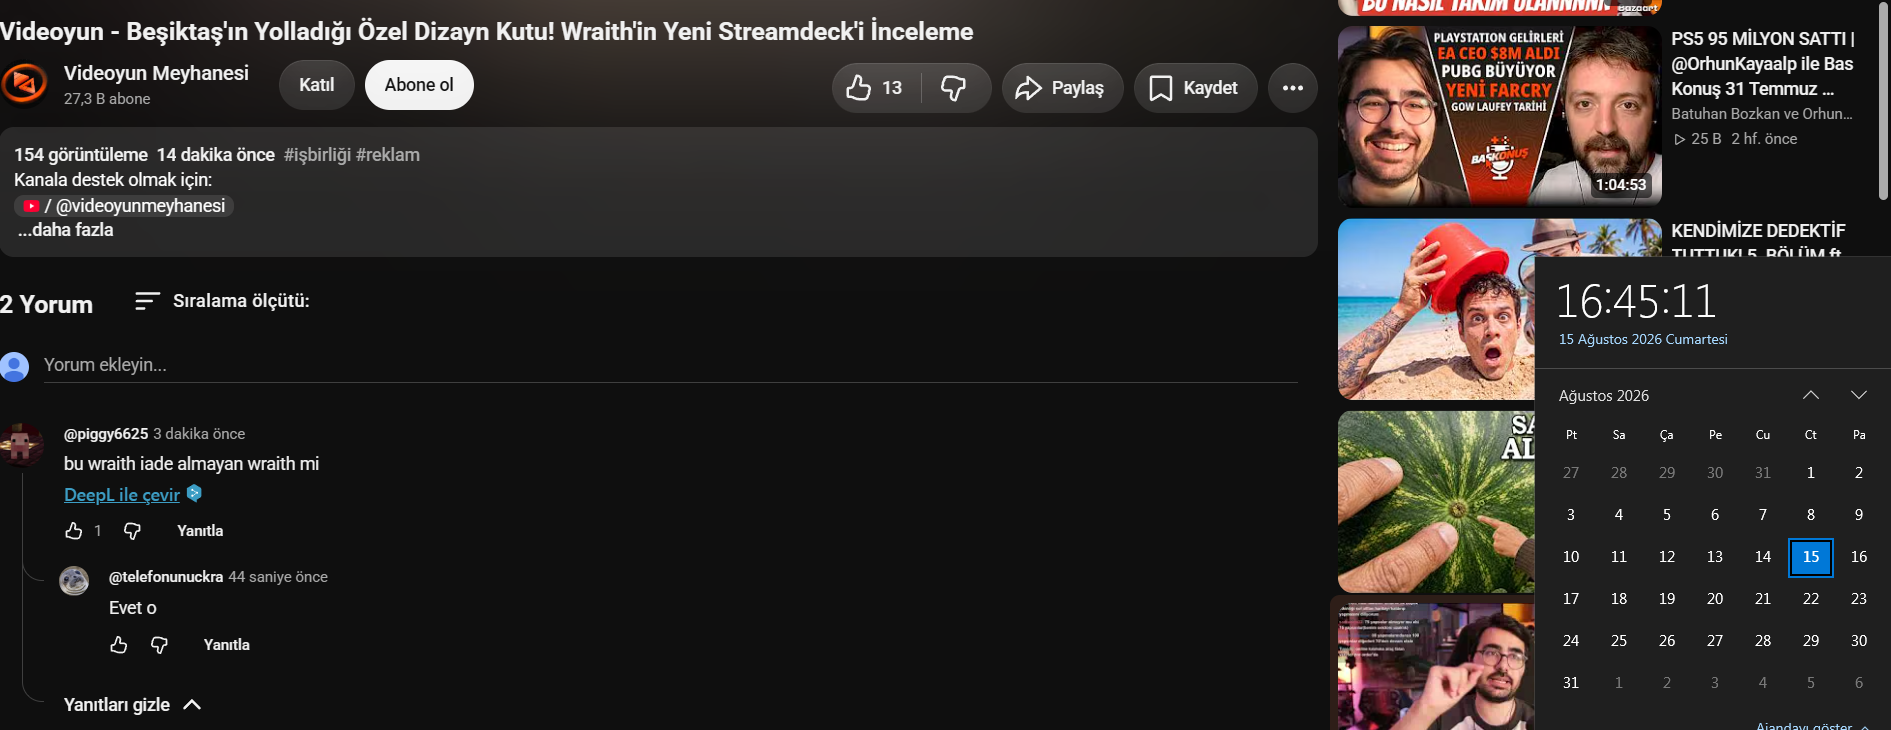Click the Yorum ekleyin comment field

(670, 365)
